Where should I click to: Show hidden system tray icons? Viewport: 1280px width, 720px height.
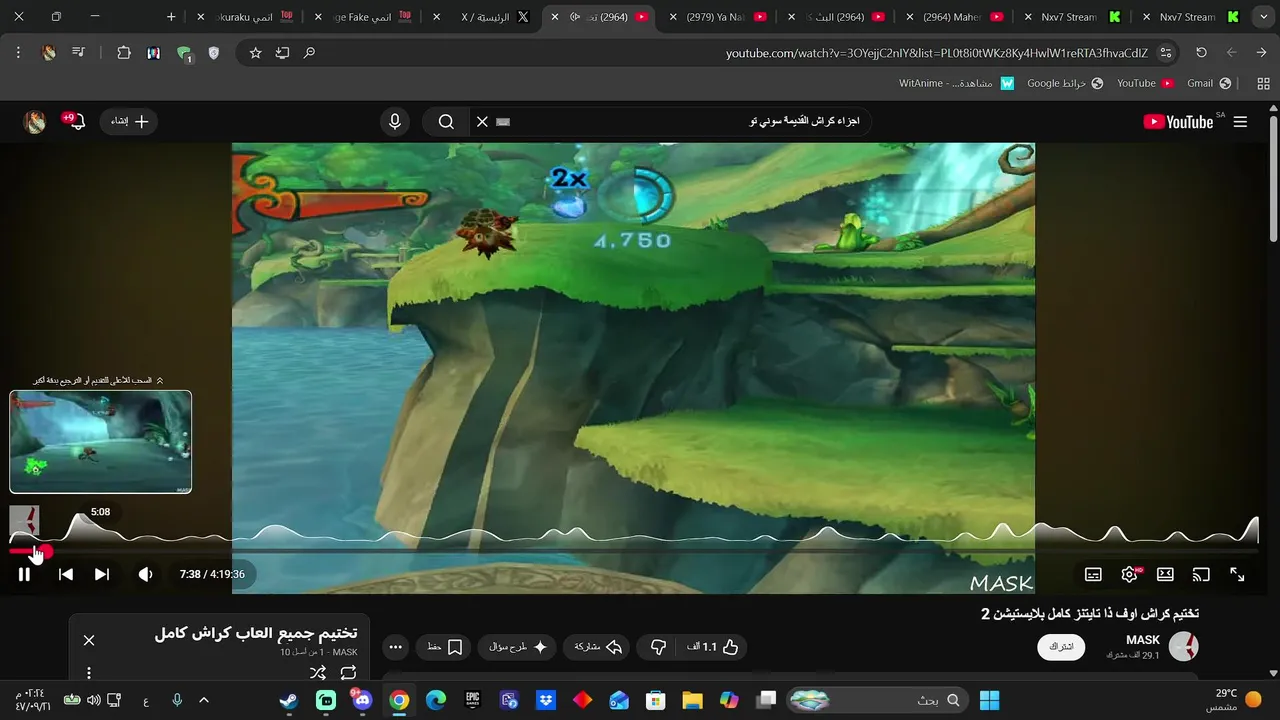(x=204, y=700)
